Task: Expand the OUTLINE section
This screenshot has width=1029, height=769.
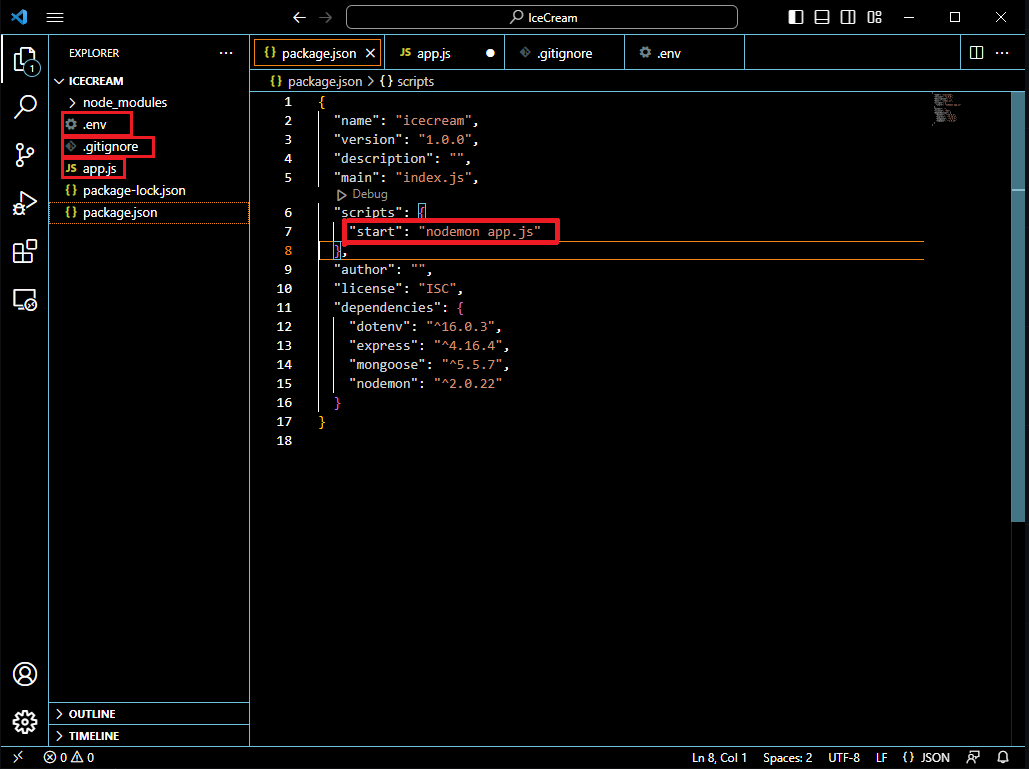Action: [x=150, y=714]
